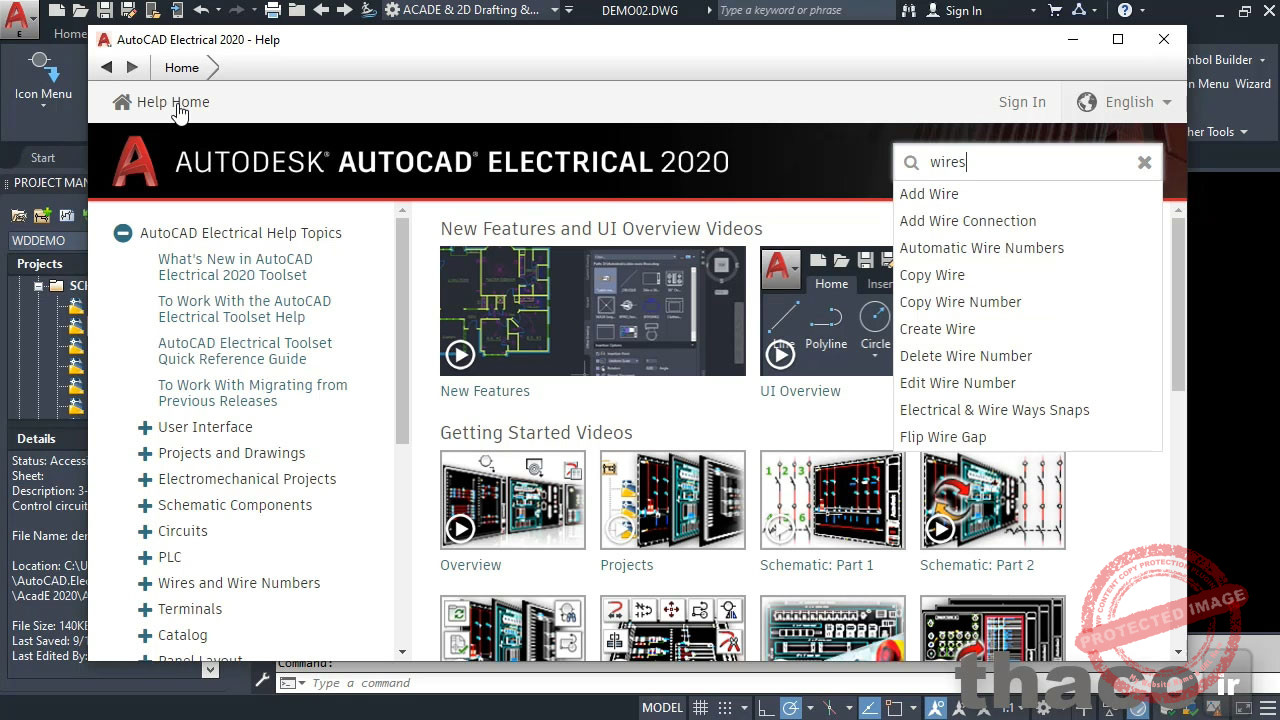1280x720 pixels.
Task: Toggle grid display in the status bar
Action: pyautogui.click(x=700, y=708)
